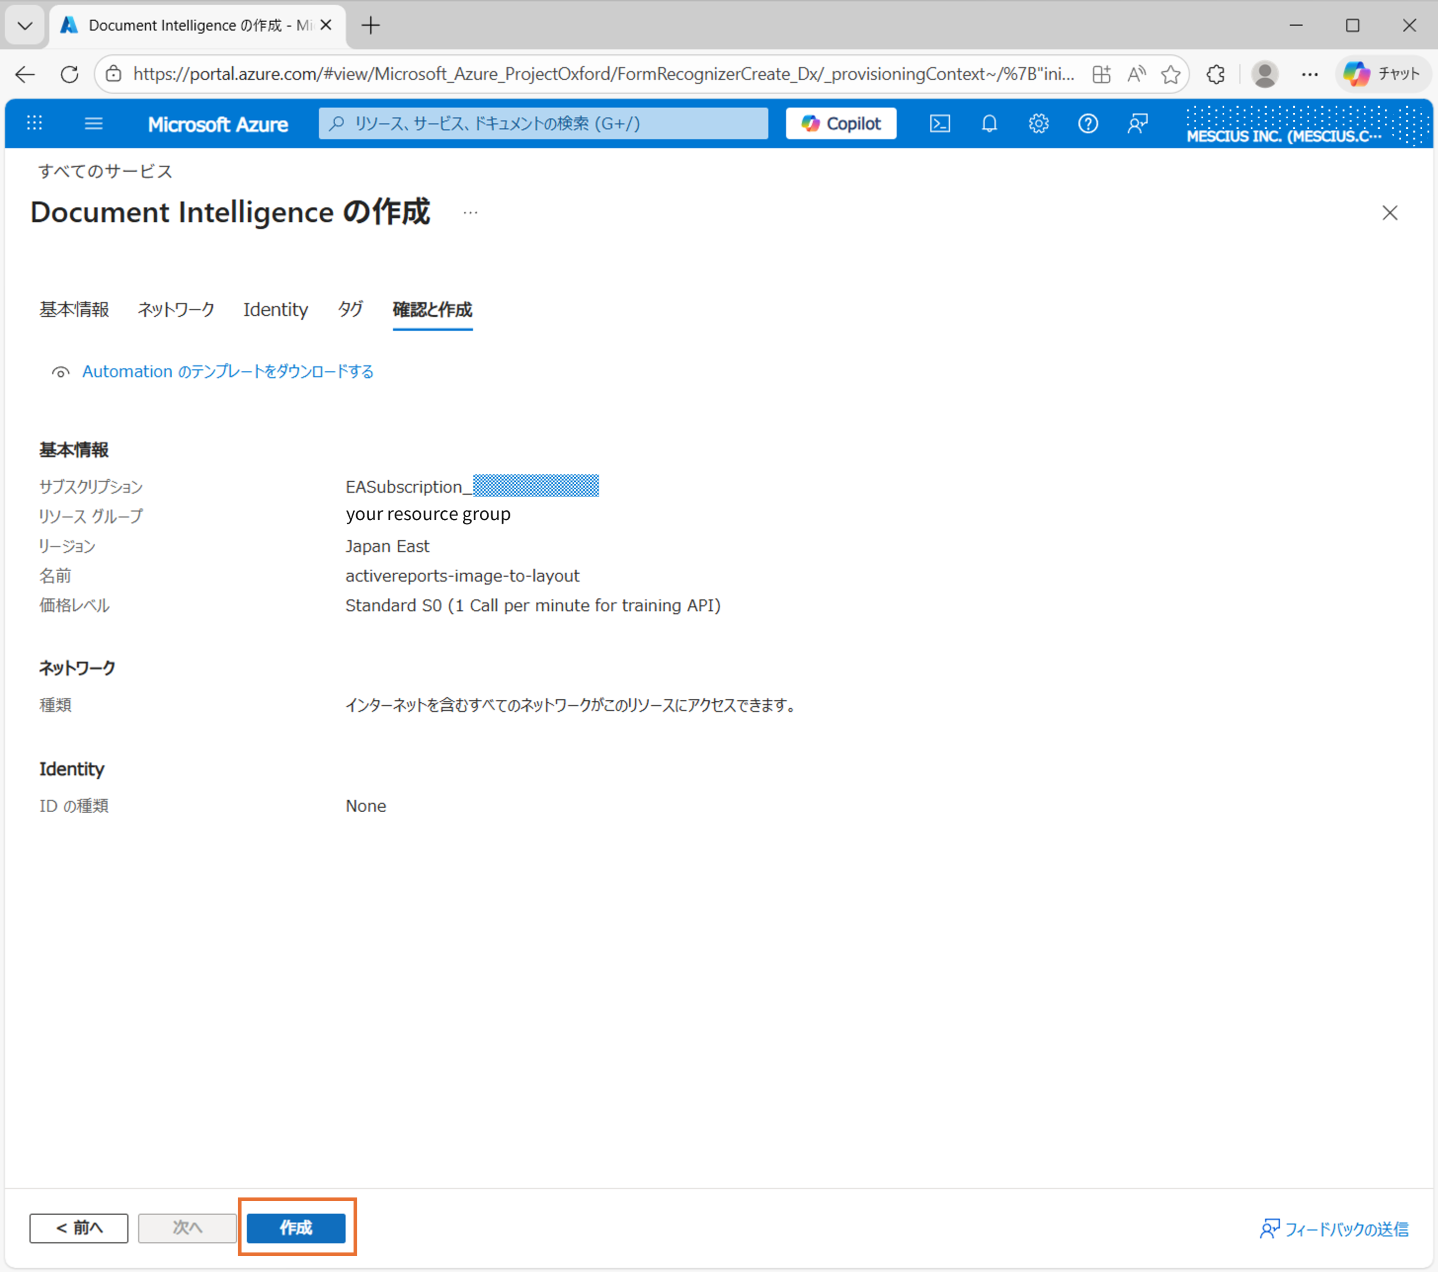This screenshot has width=1438, height=1272.
Task: Open the tab search chevron
Action: (24, 25)
